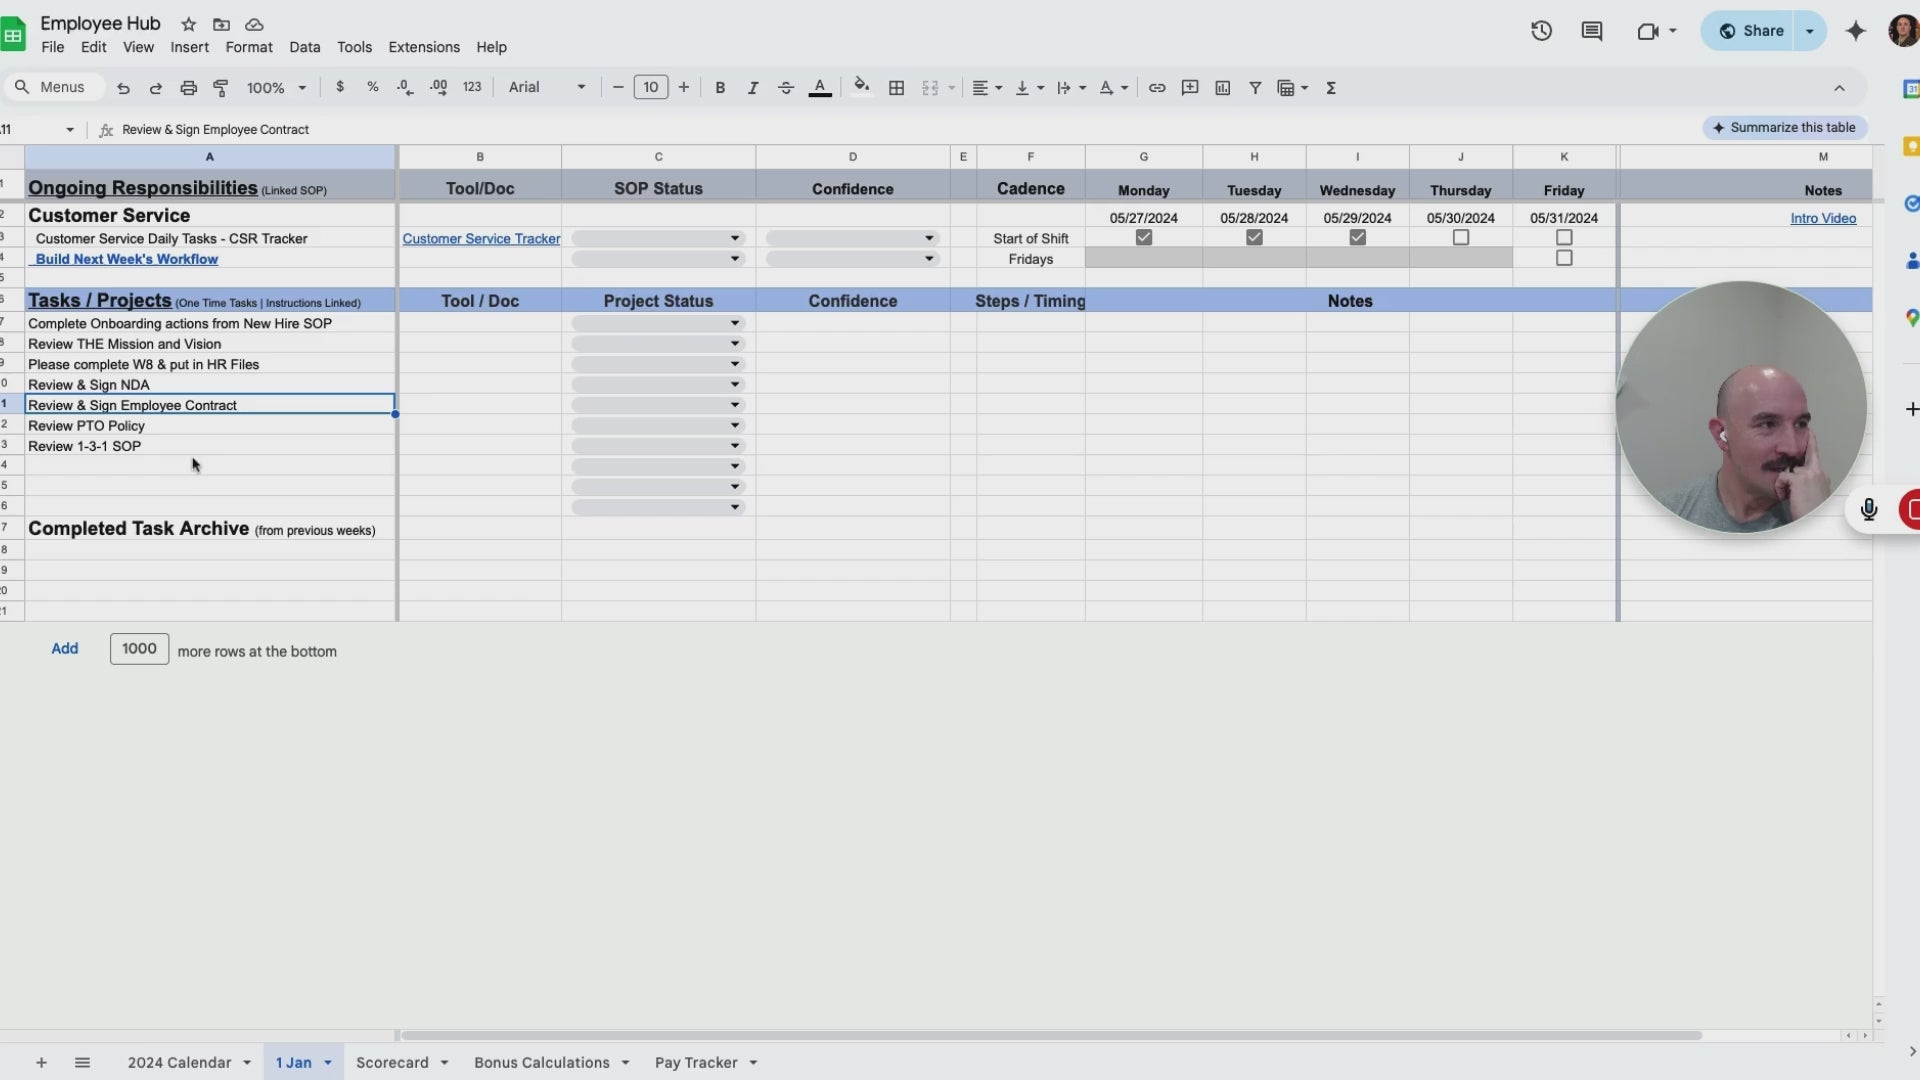Check the Thursday Start of Shift checkbox

pos(1461,238)
